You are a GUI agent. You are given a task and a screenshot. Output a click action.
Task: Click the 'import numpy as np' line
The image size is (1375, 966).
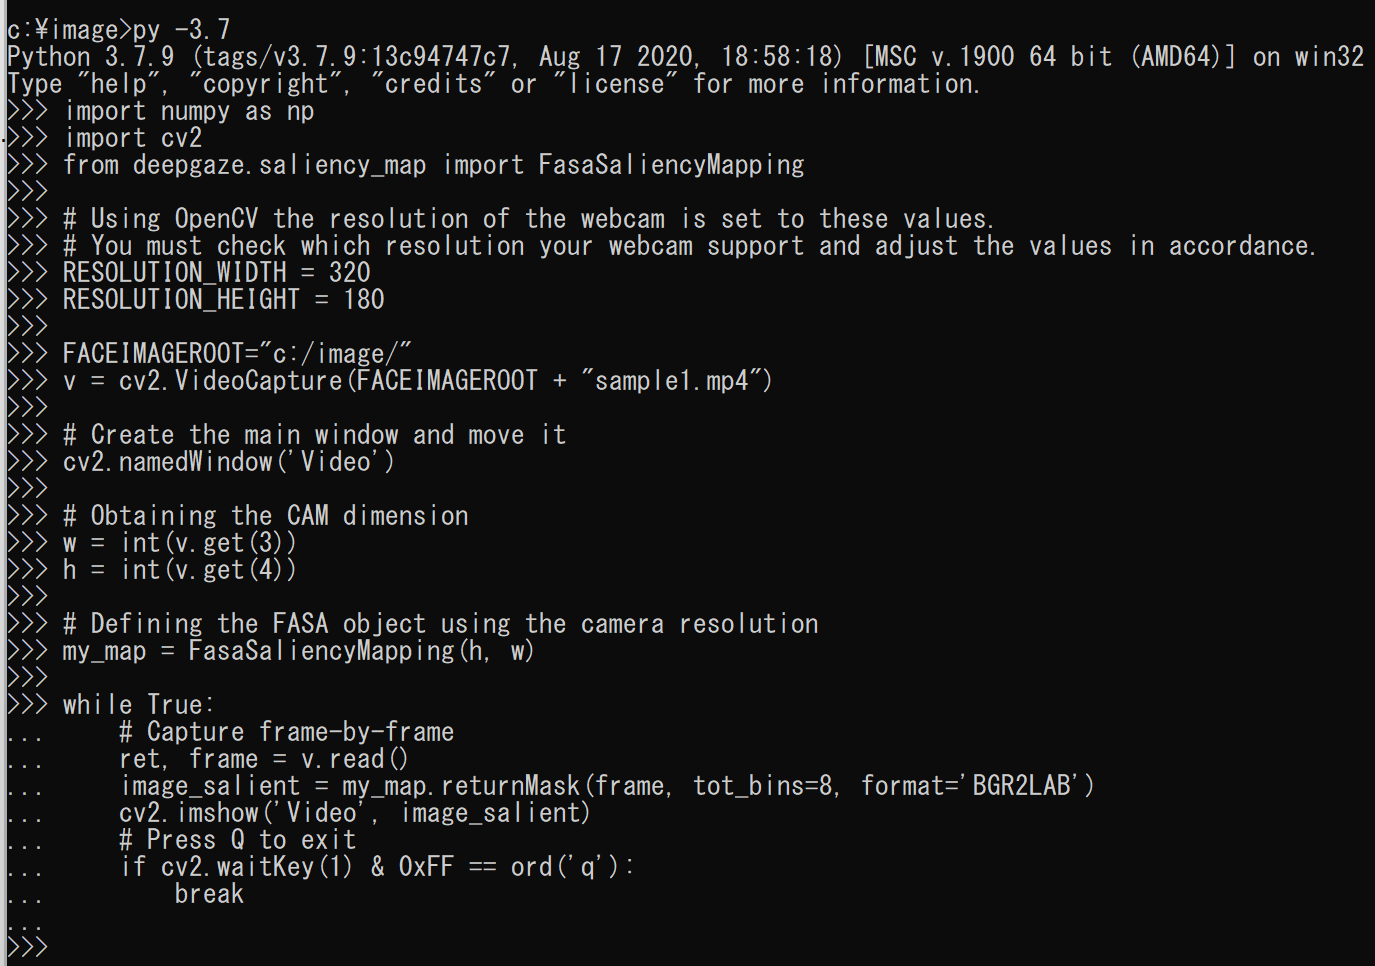[x=189, y=111]
